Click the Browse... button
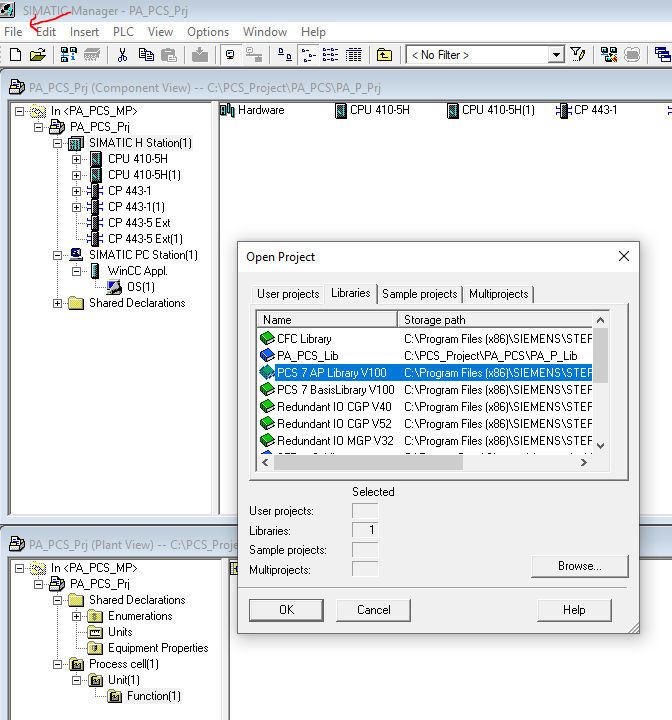This screenshot has height=720, width=672. pyautogui.click(x=580, y=566)
